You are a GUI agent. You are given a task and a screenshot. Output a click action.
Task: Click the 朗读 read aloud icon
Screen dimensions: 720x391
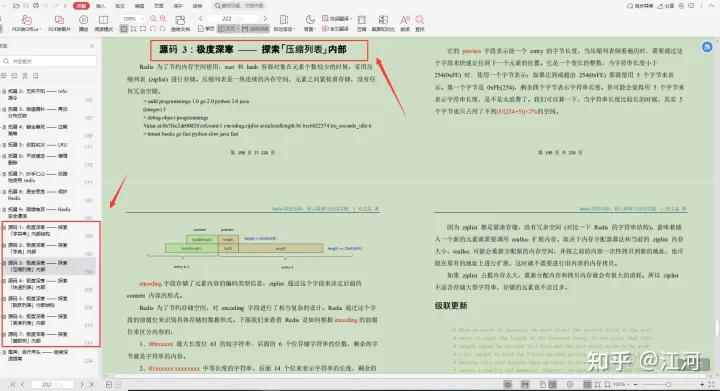pos(405,23)
